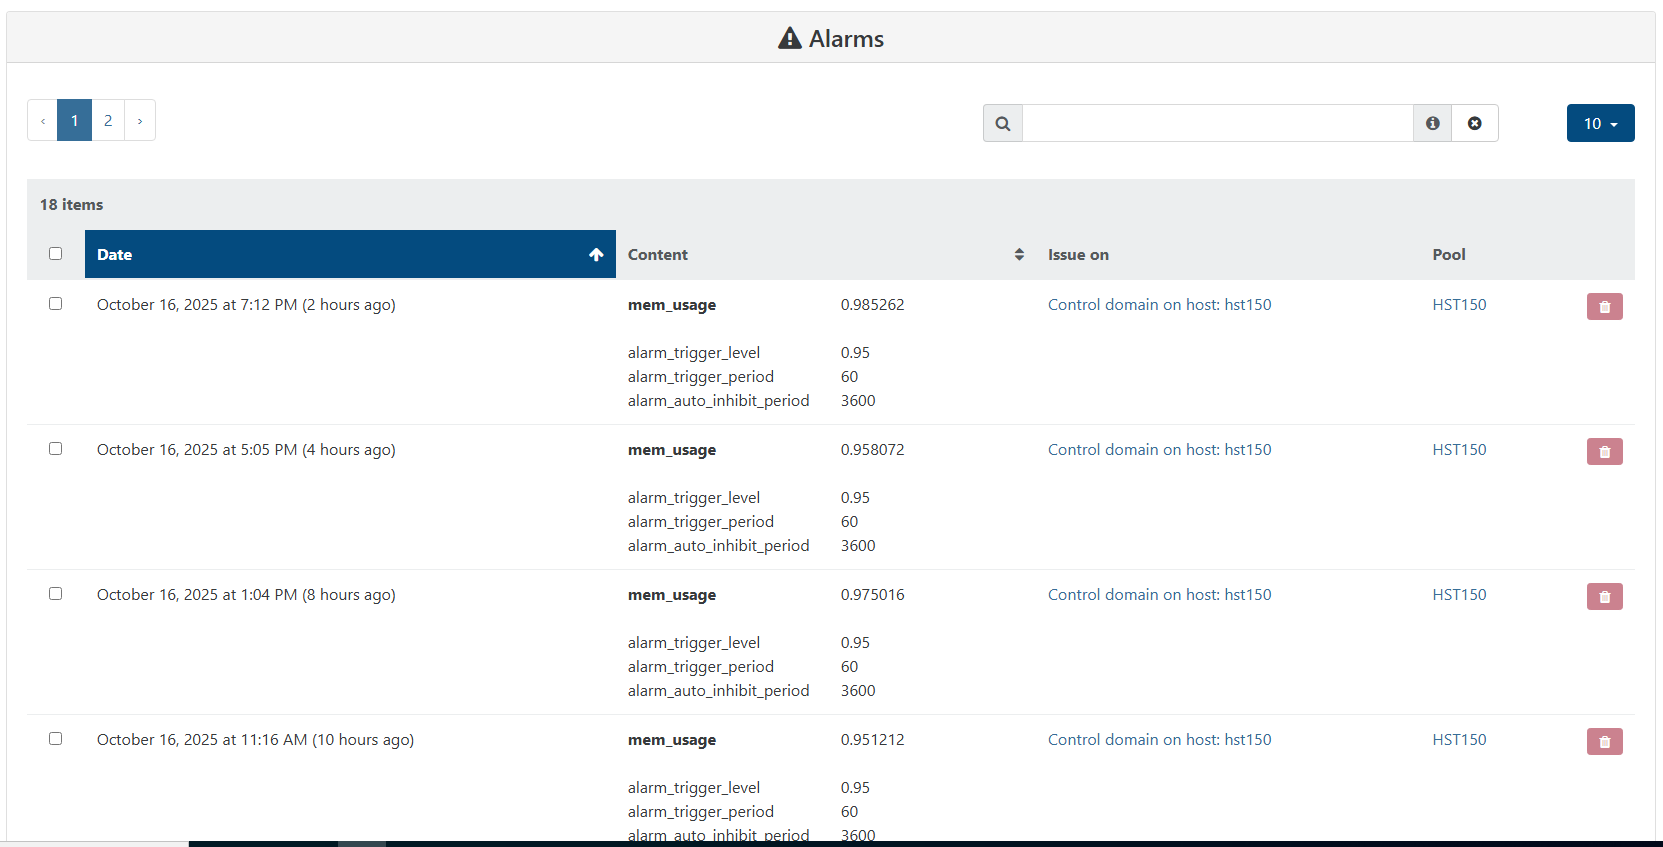Open the 10 items-per-page dropdown
The image size is (1663, 847).
(x=1600, y=124)
